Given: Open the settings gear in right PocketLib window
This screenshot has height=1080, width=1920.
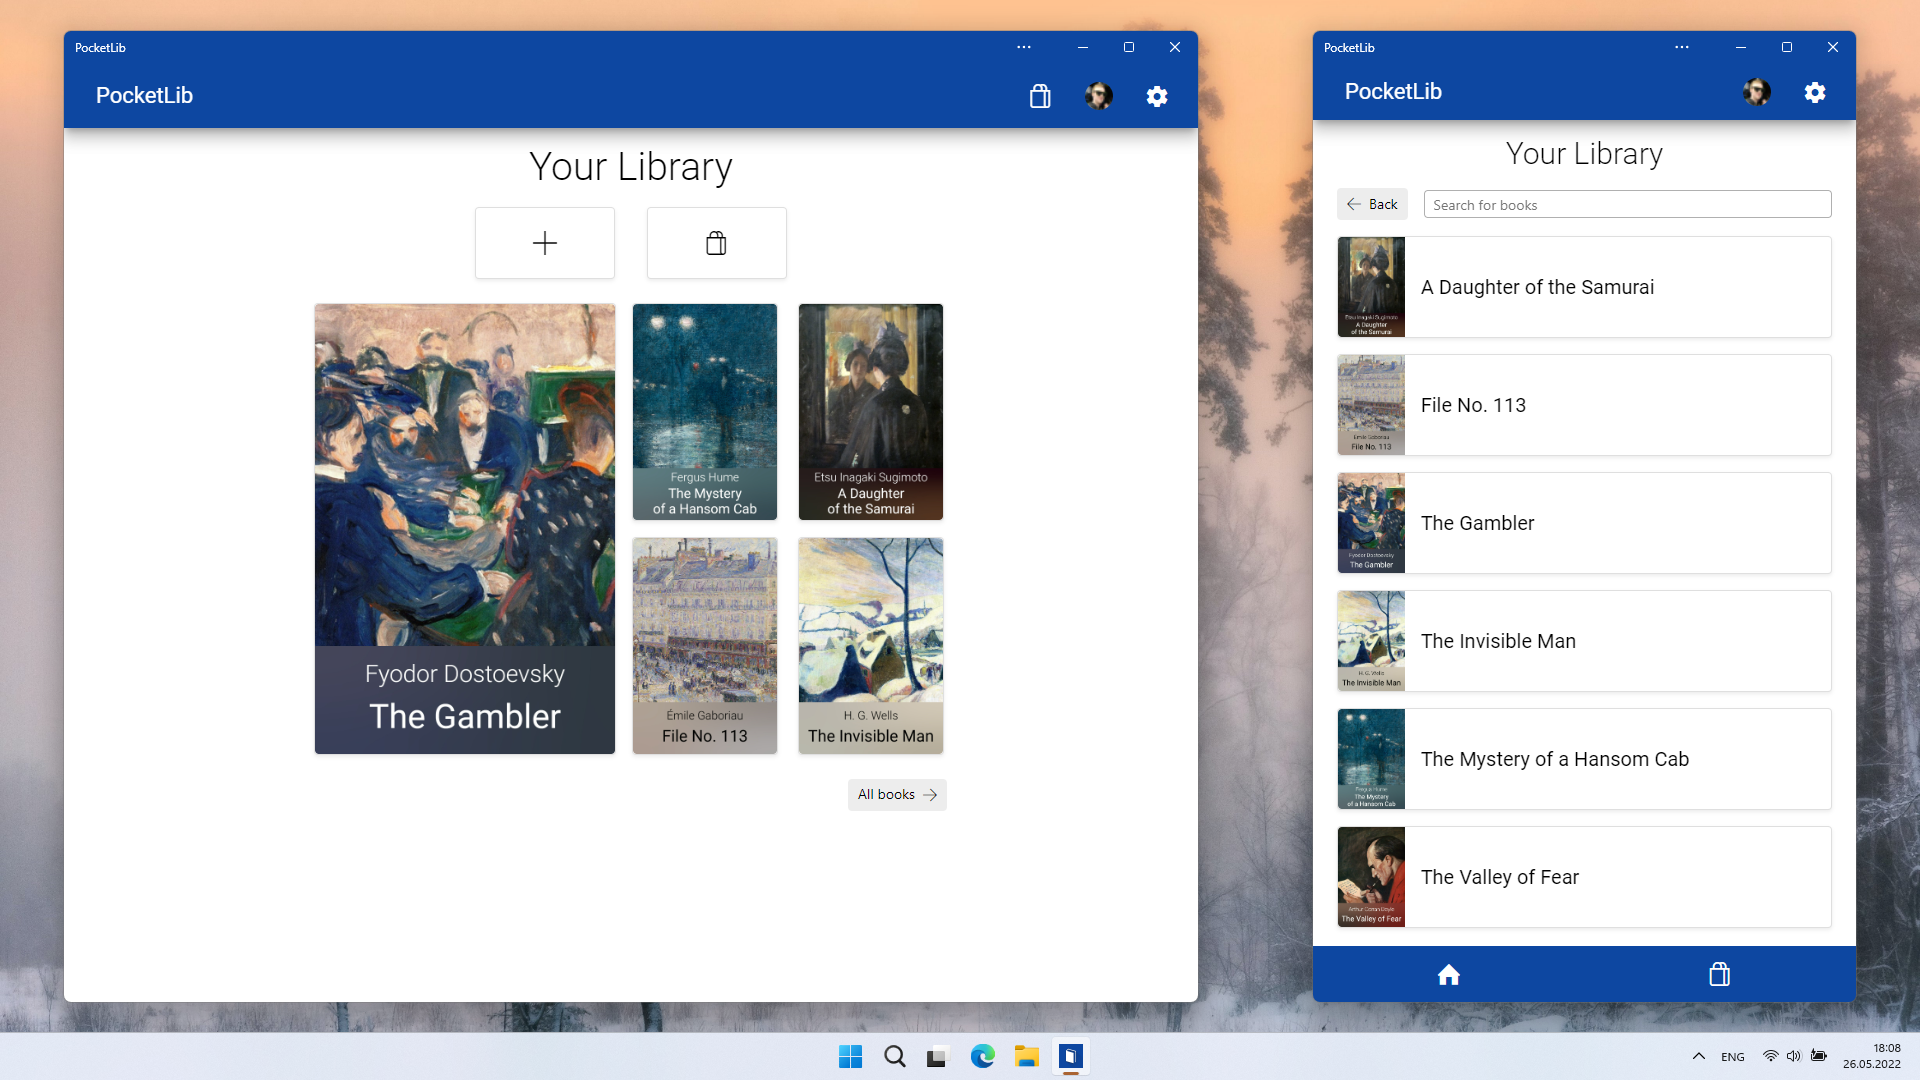Looking at the screenshot, I should point(1815,92).
